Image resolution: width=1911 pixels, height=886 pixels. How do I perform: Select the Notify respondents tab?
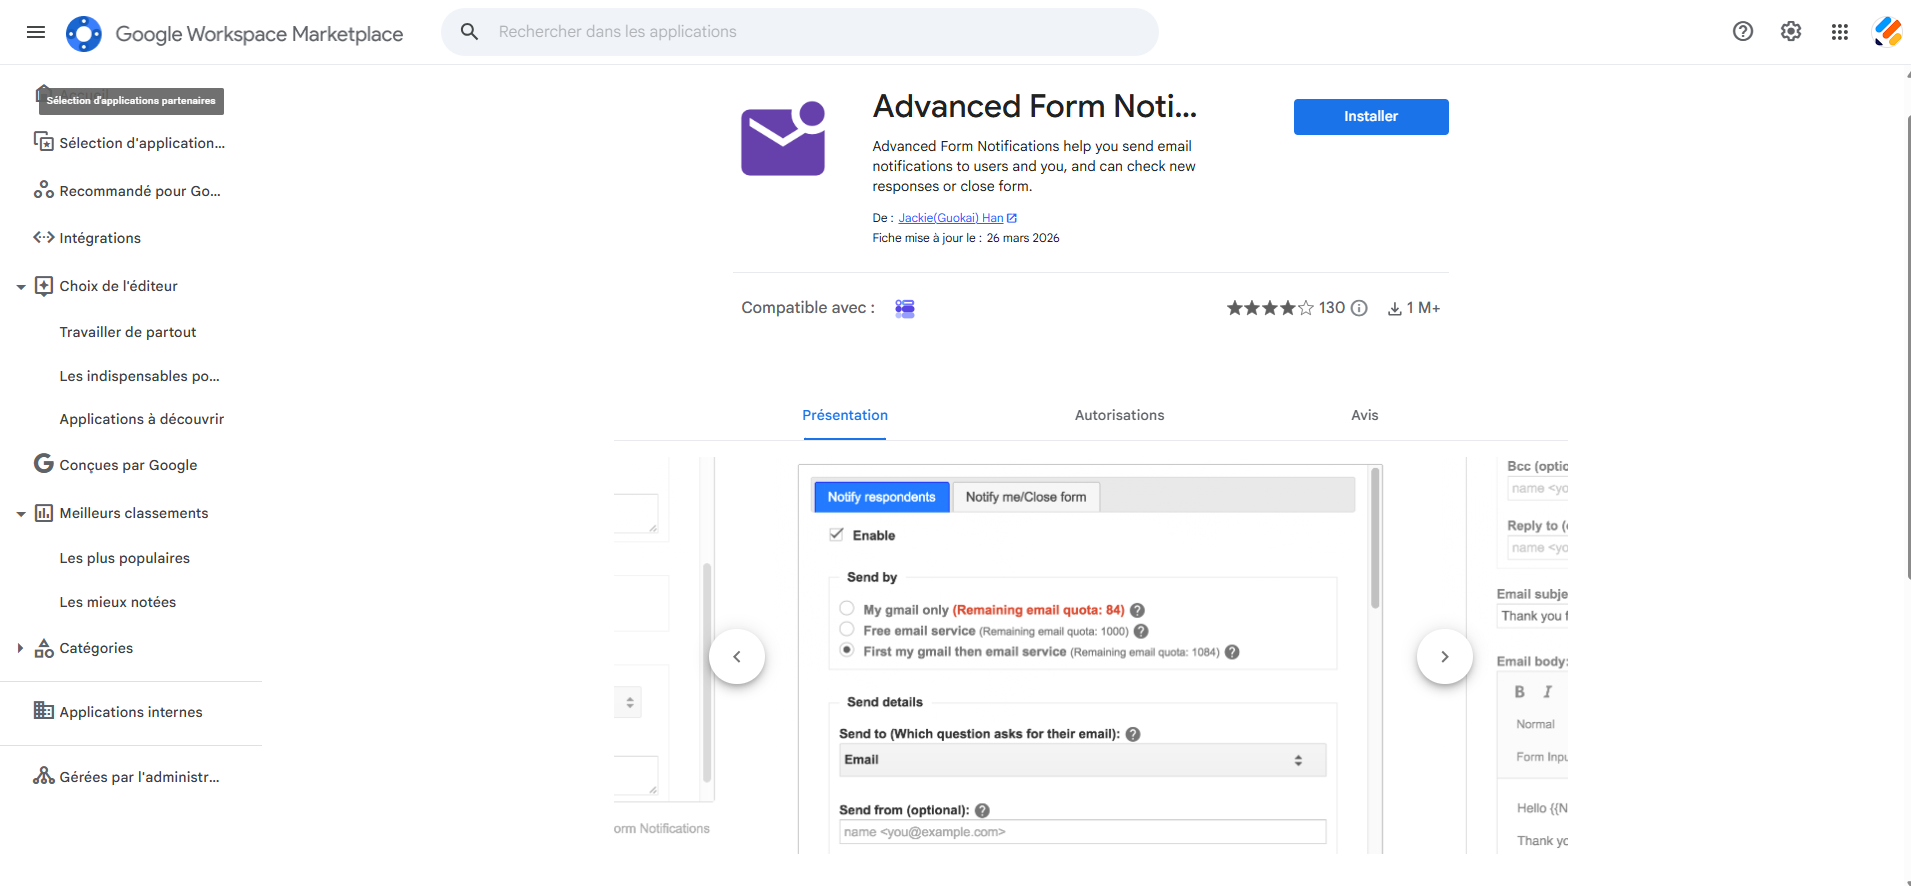click(882, 497)
